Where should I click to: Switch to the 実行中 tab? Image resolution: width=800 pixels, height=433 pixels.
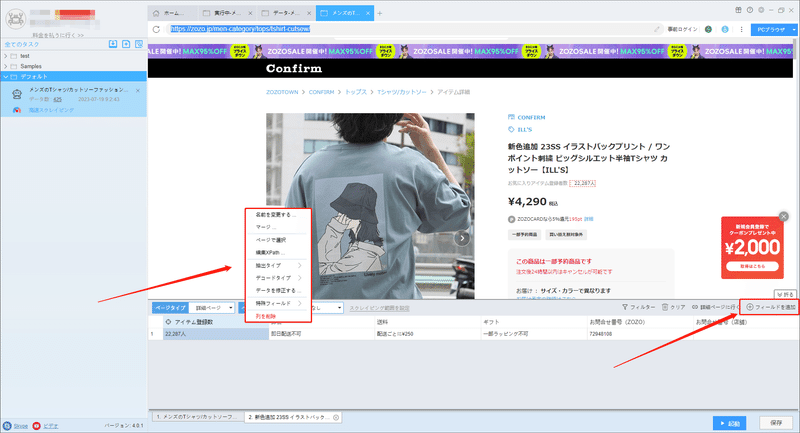tap(227, 13)
